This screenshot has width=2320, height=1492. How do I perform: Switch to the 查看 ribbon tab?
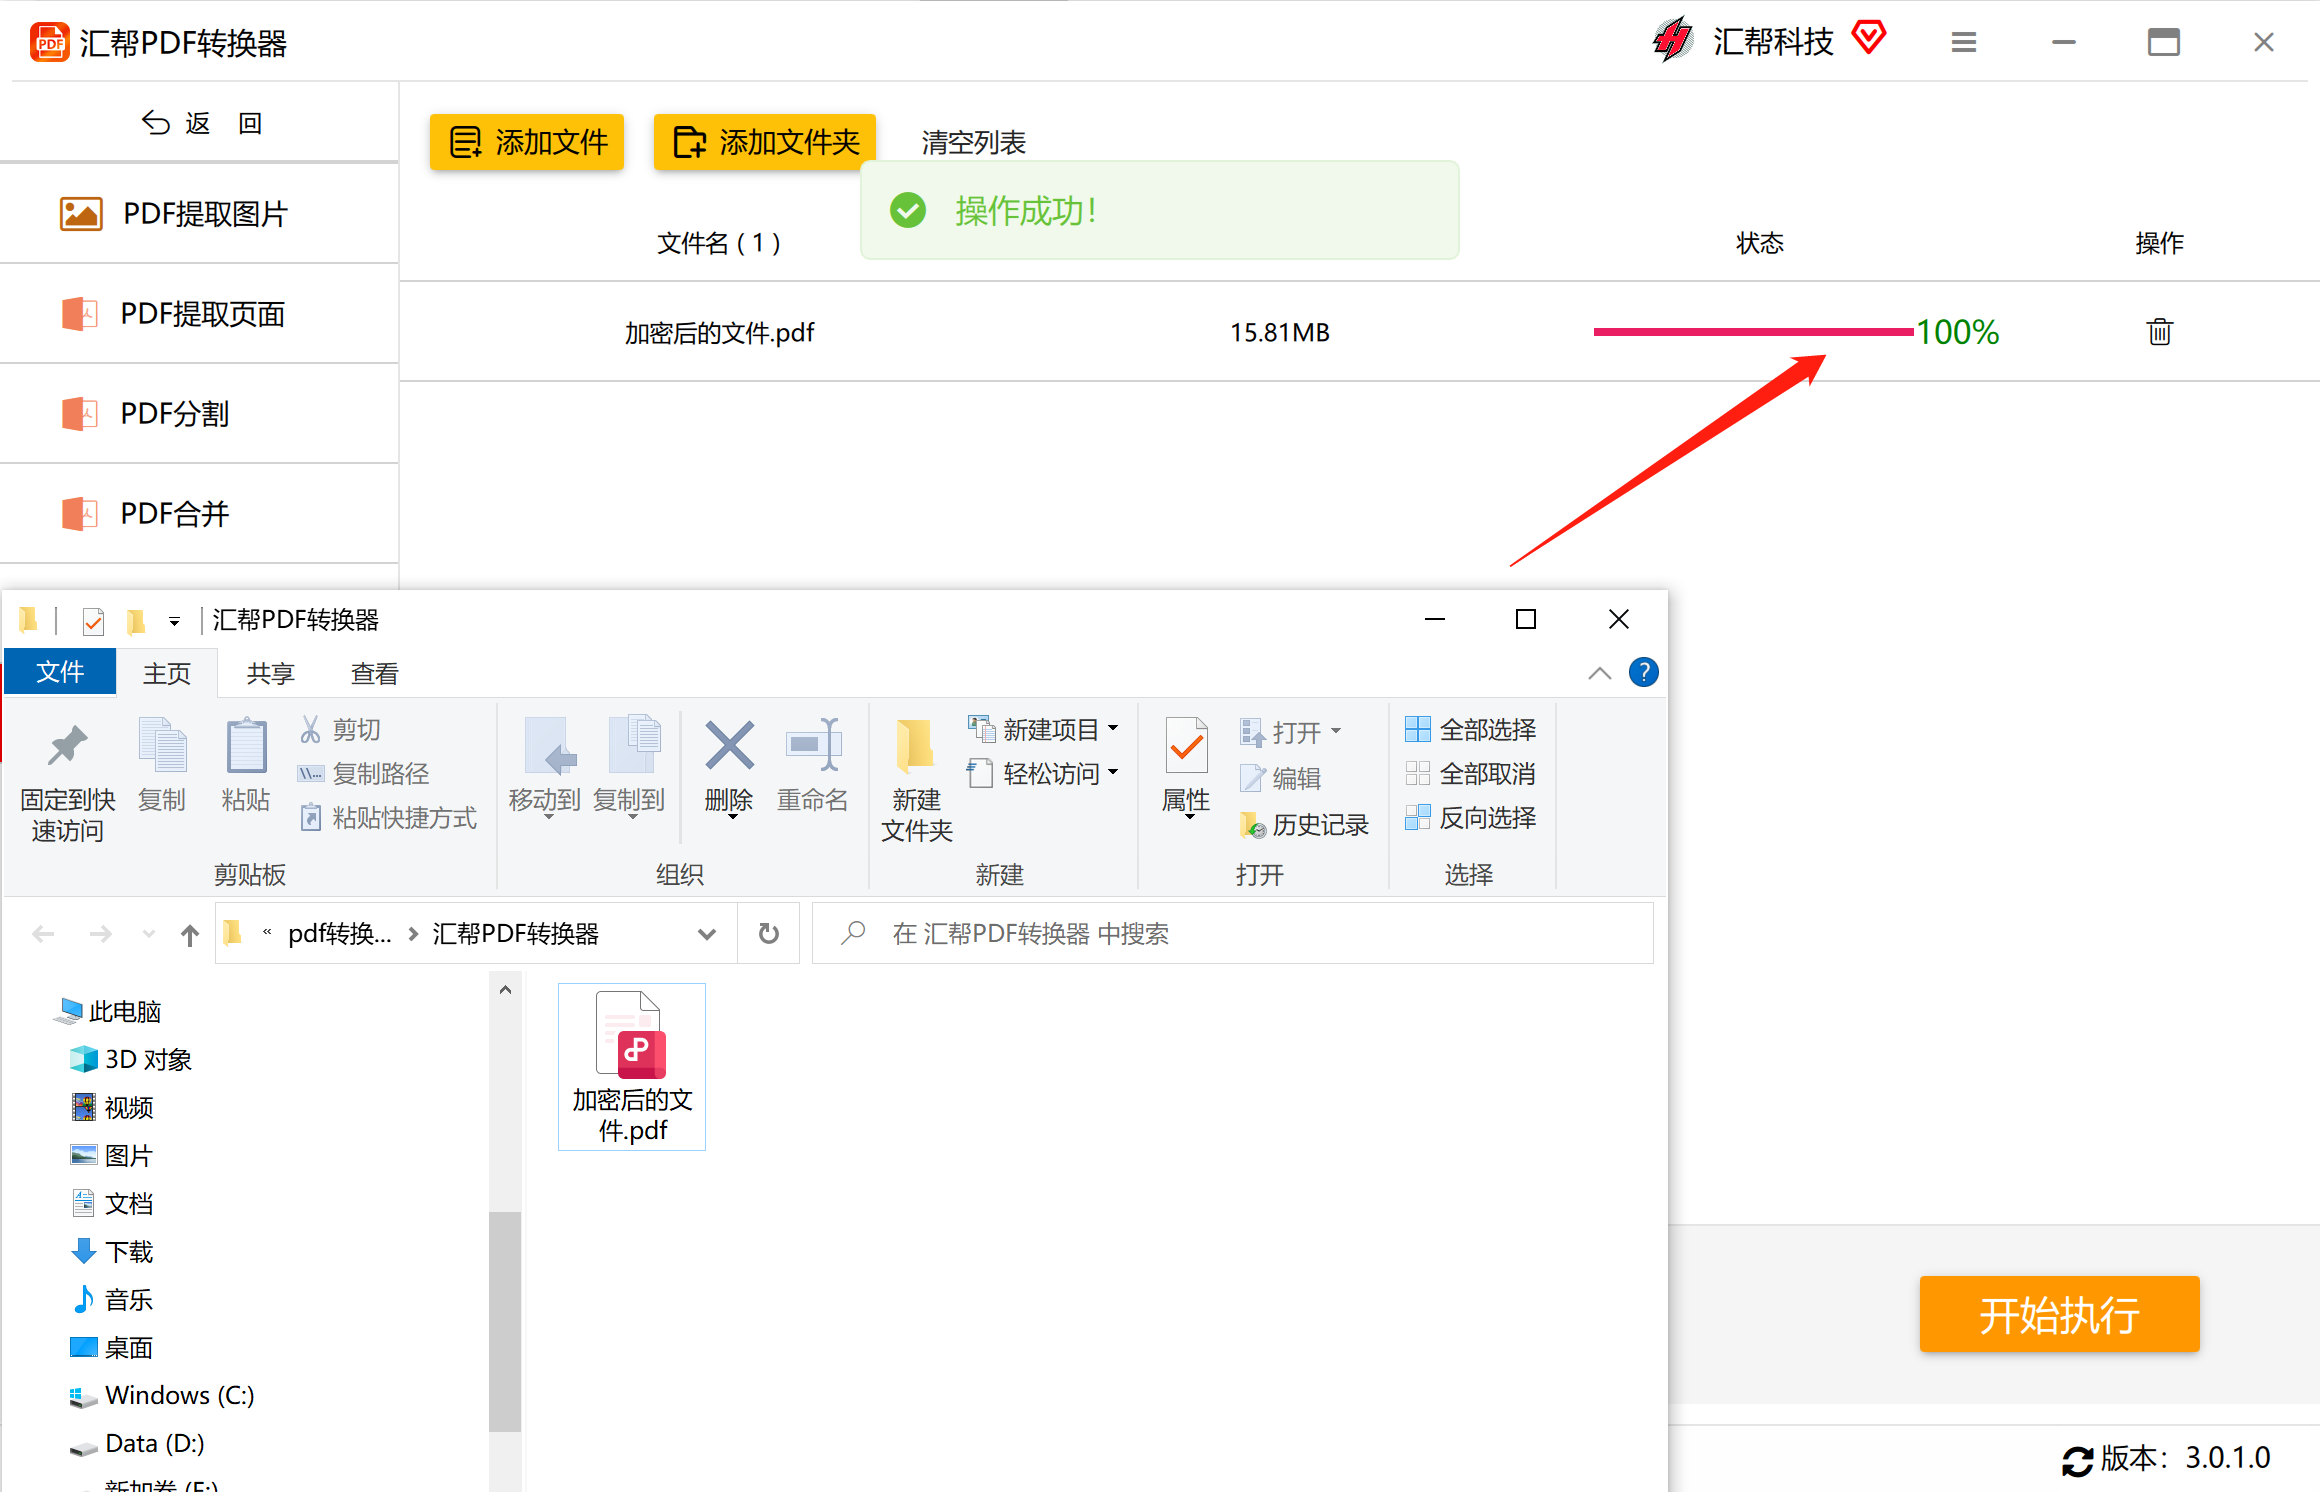375,673
